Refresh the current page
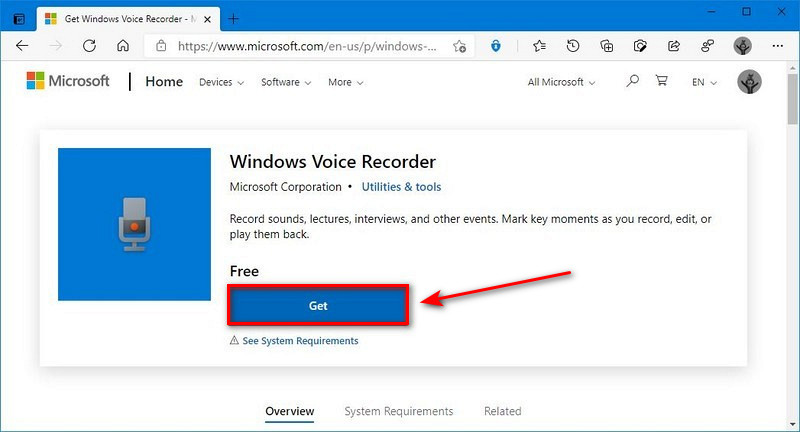Screen dimensions: 800x432 (x=89, y=46)
